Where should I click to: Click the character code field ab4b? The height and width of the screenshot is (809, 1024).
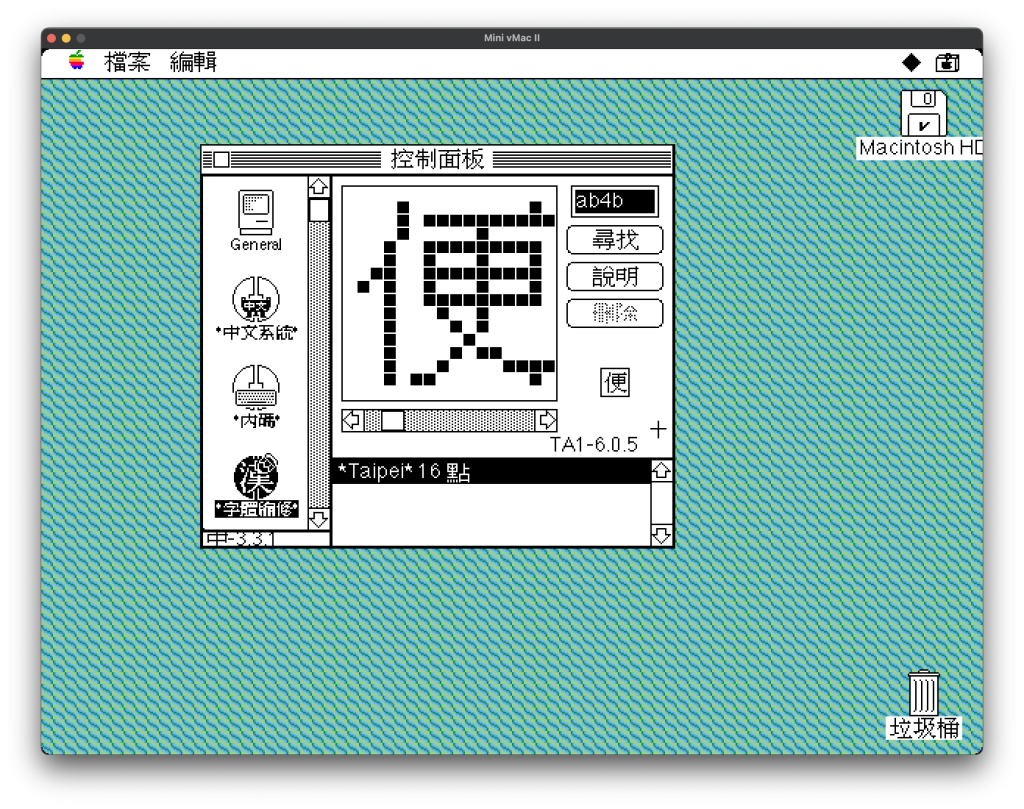614,201
